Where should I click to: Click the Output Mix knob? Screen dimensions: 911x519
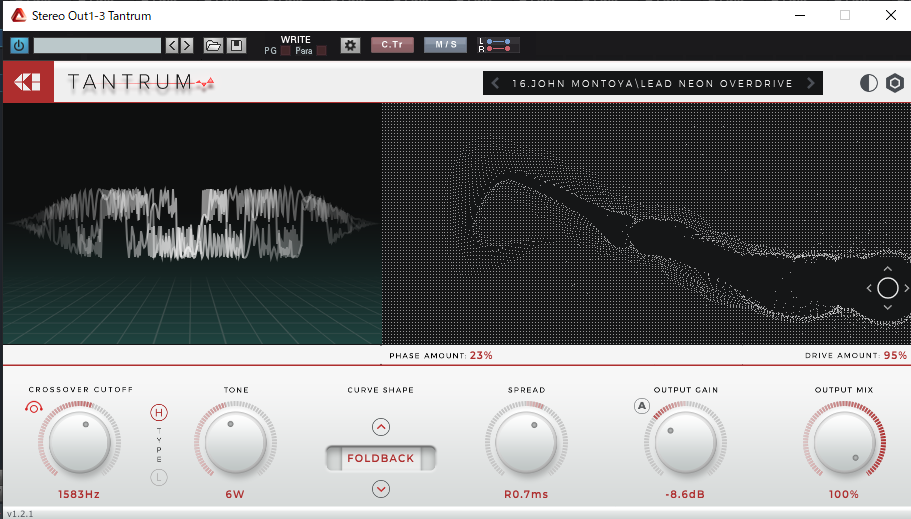click(844, 442)
